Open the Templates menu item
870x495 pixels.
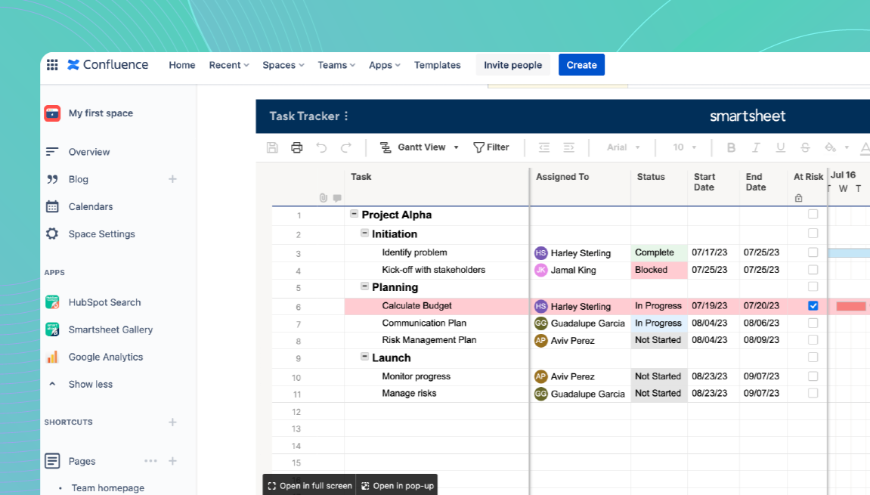tap(437, 65)
